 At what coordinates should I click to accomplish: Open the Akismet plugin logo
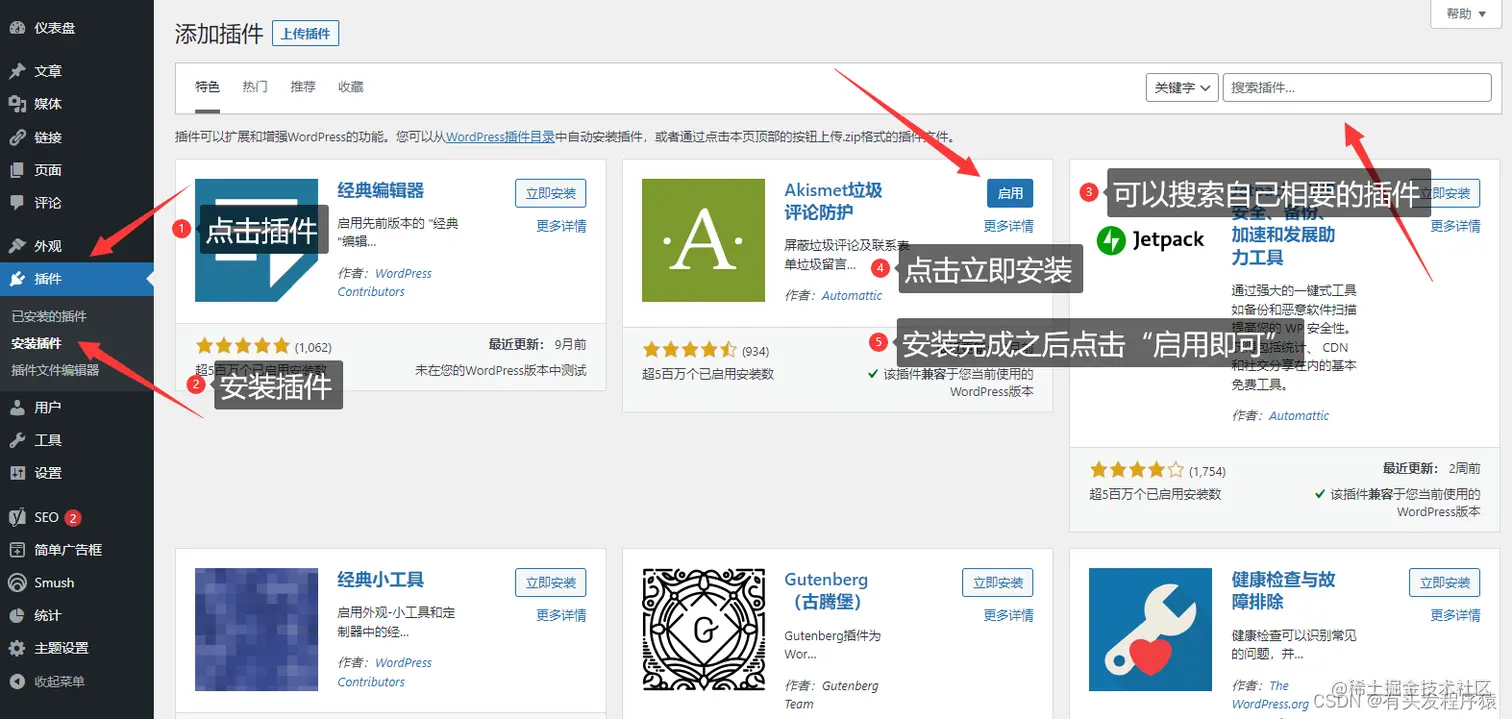pos(703,240)
